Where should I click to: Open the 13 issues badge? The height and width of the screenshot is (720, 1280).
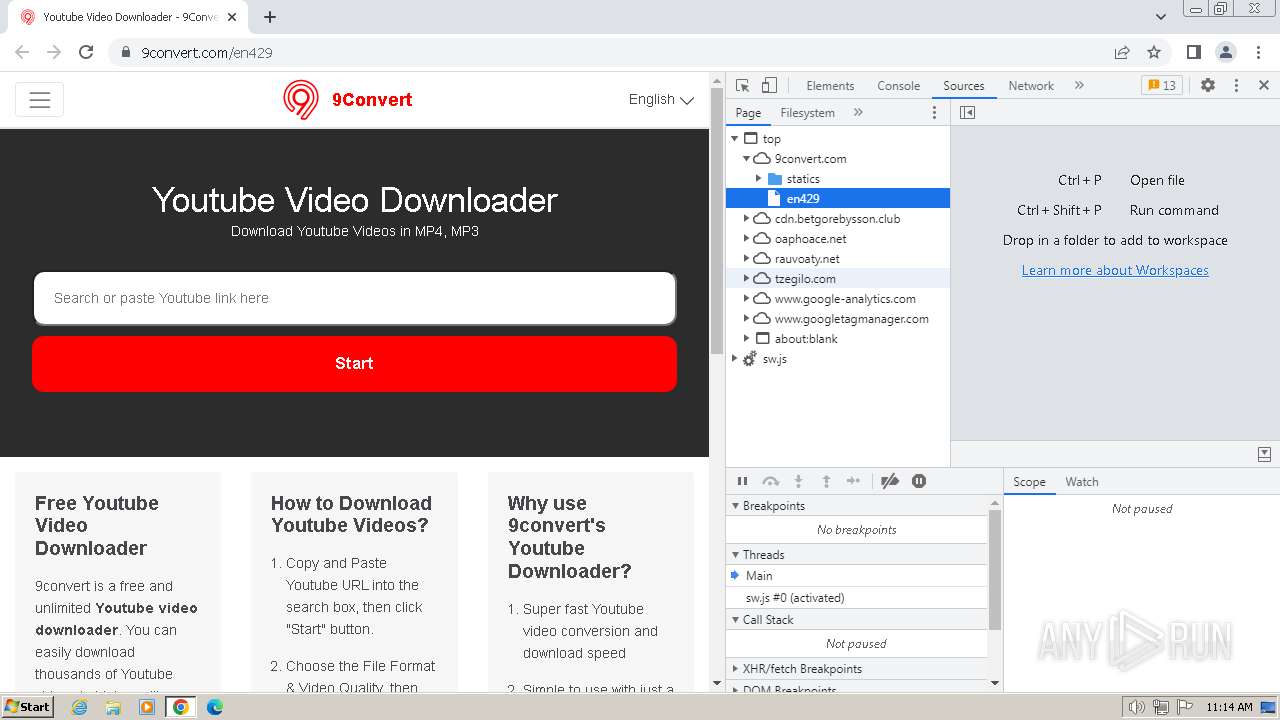tap(1162, 86)
